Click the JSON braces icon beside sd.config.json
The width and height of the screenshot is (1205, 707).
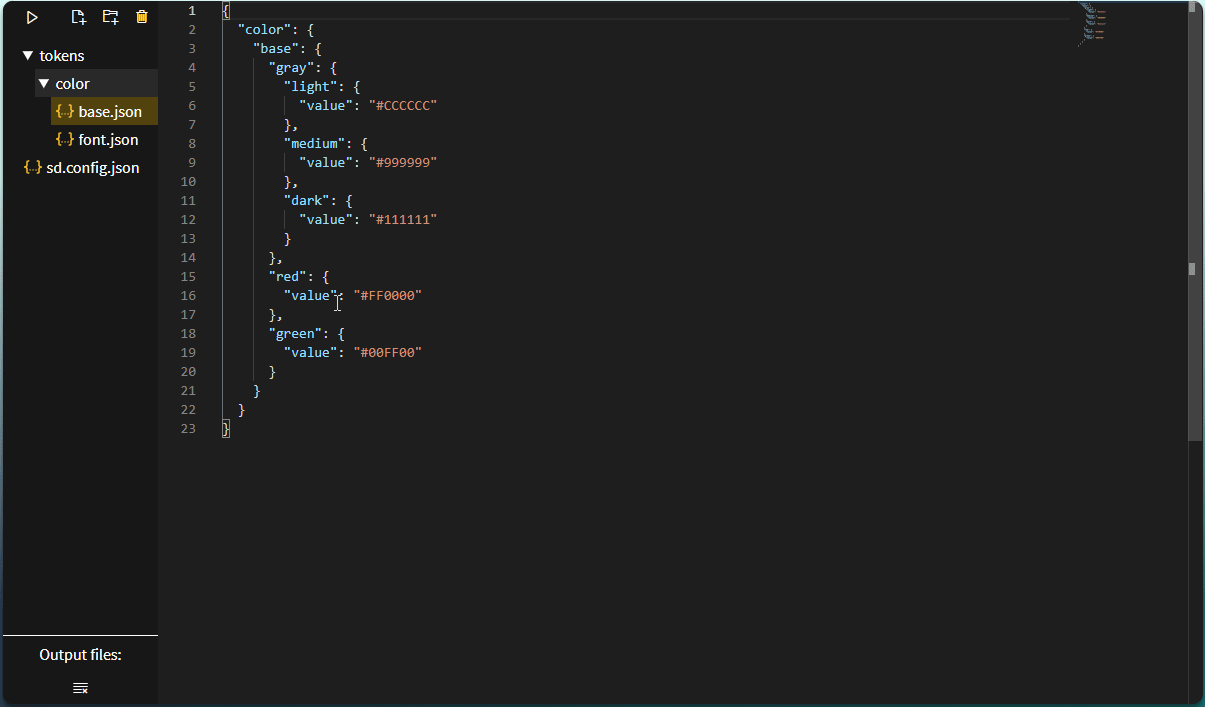(33, 168)
